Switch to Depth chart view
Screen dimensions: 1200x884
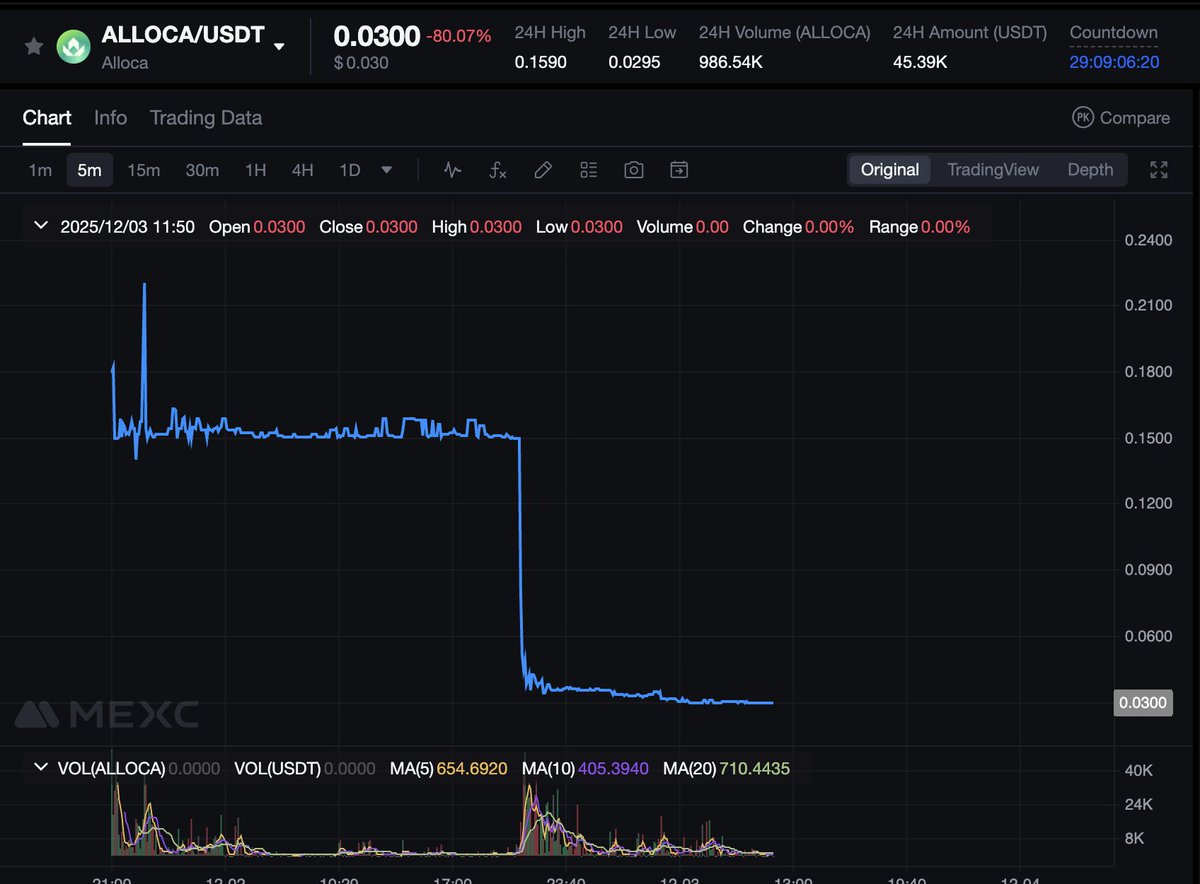(1090, 170)
